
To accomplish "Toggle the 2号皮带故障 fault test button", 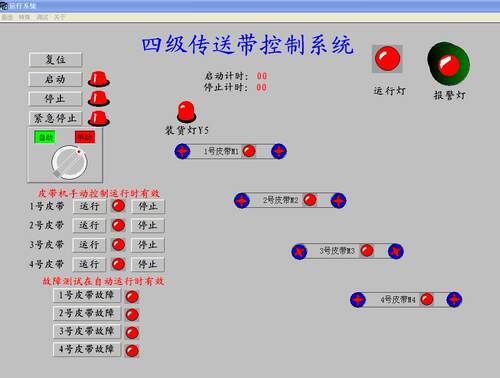I will click(87, 313).
